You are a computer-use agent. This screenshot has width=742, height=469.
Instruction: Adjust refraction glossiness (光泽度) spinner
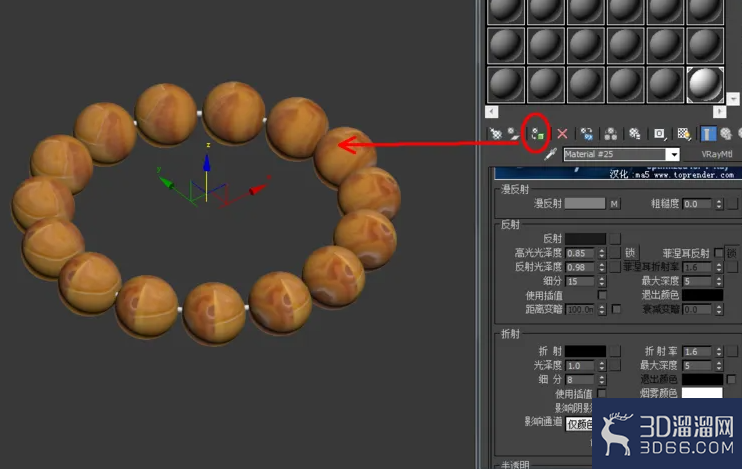pyautogui.click(x=601, y=366)
